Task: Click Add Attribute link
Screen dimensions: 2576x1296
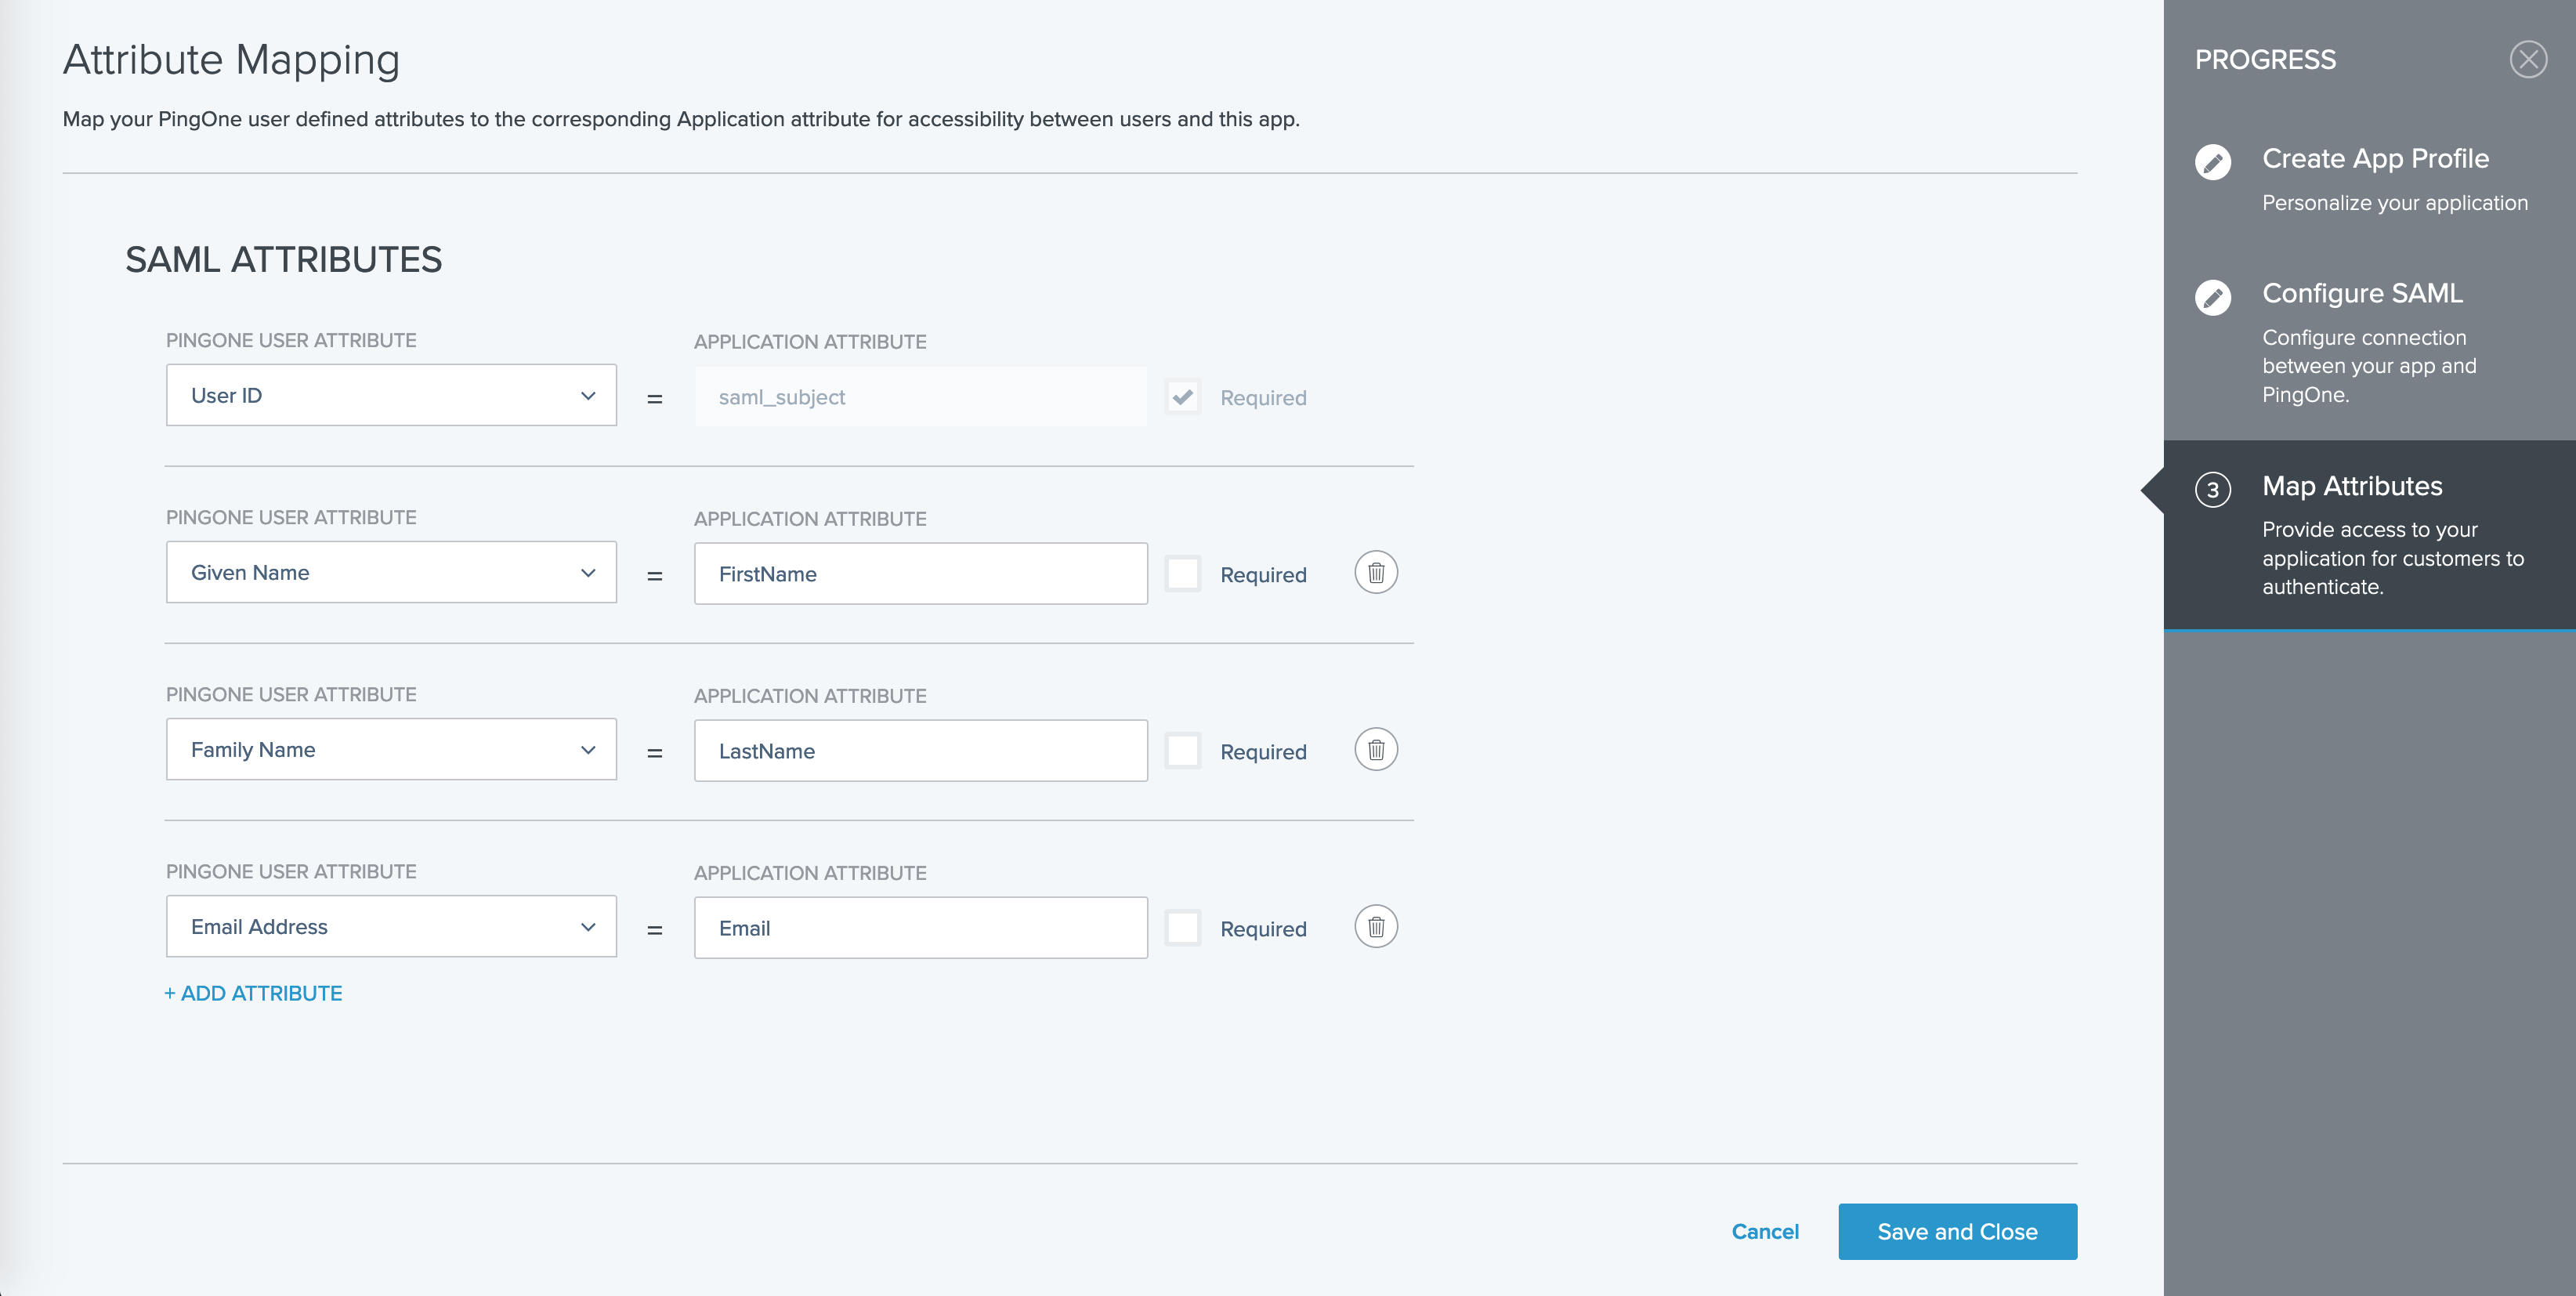Action: [x=253, y=994]
